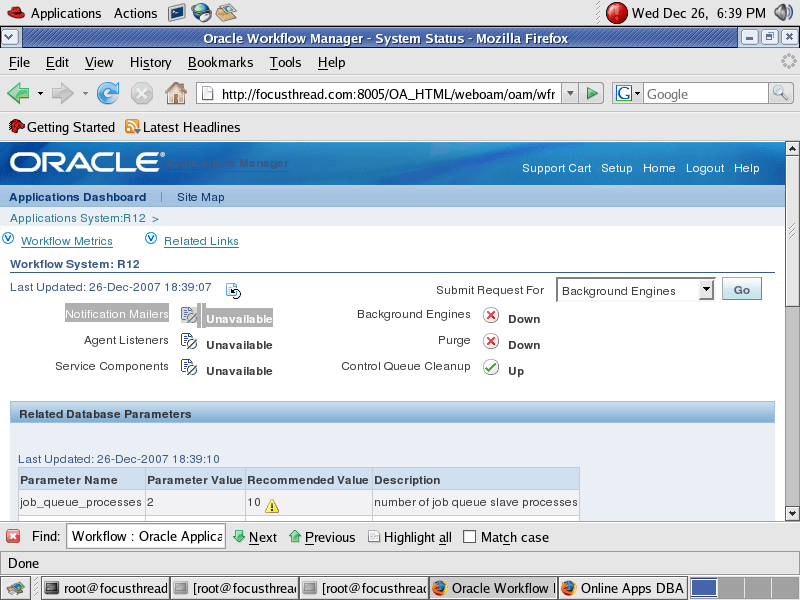Image resolution: width=800 pixels, height=600 pixels.
Task: Open the Notification Mailers configuration icon
Action: pyautogui.click(x=187, y=313)
